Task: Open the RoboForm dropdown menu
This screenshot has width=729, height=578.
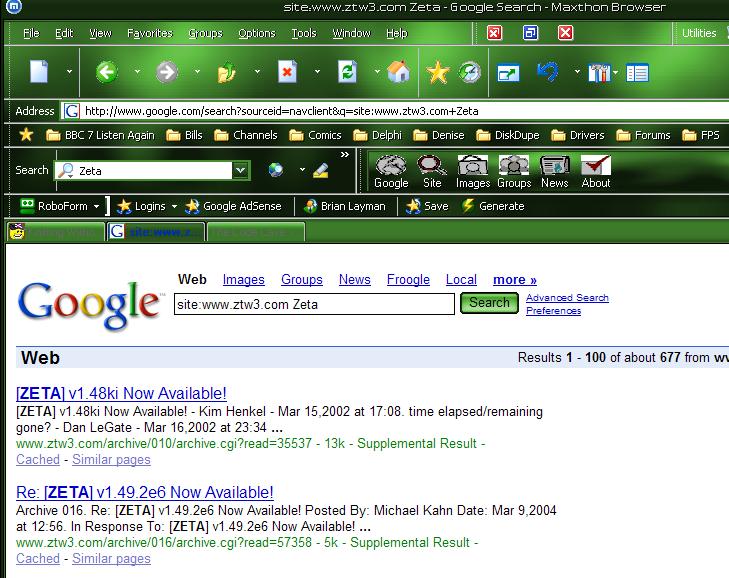Action: (96, 206)
